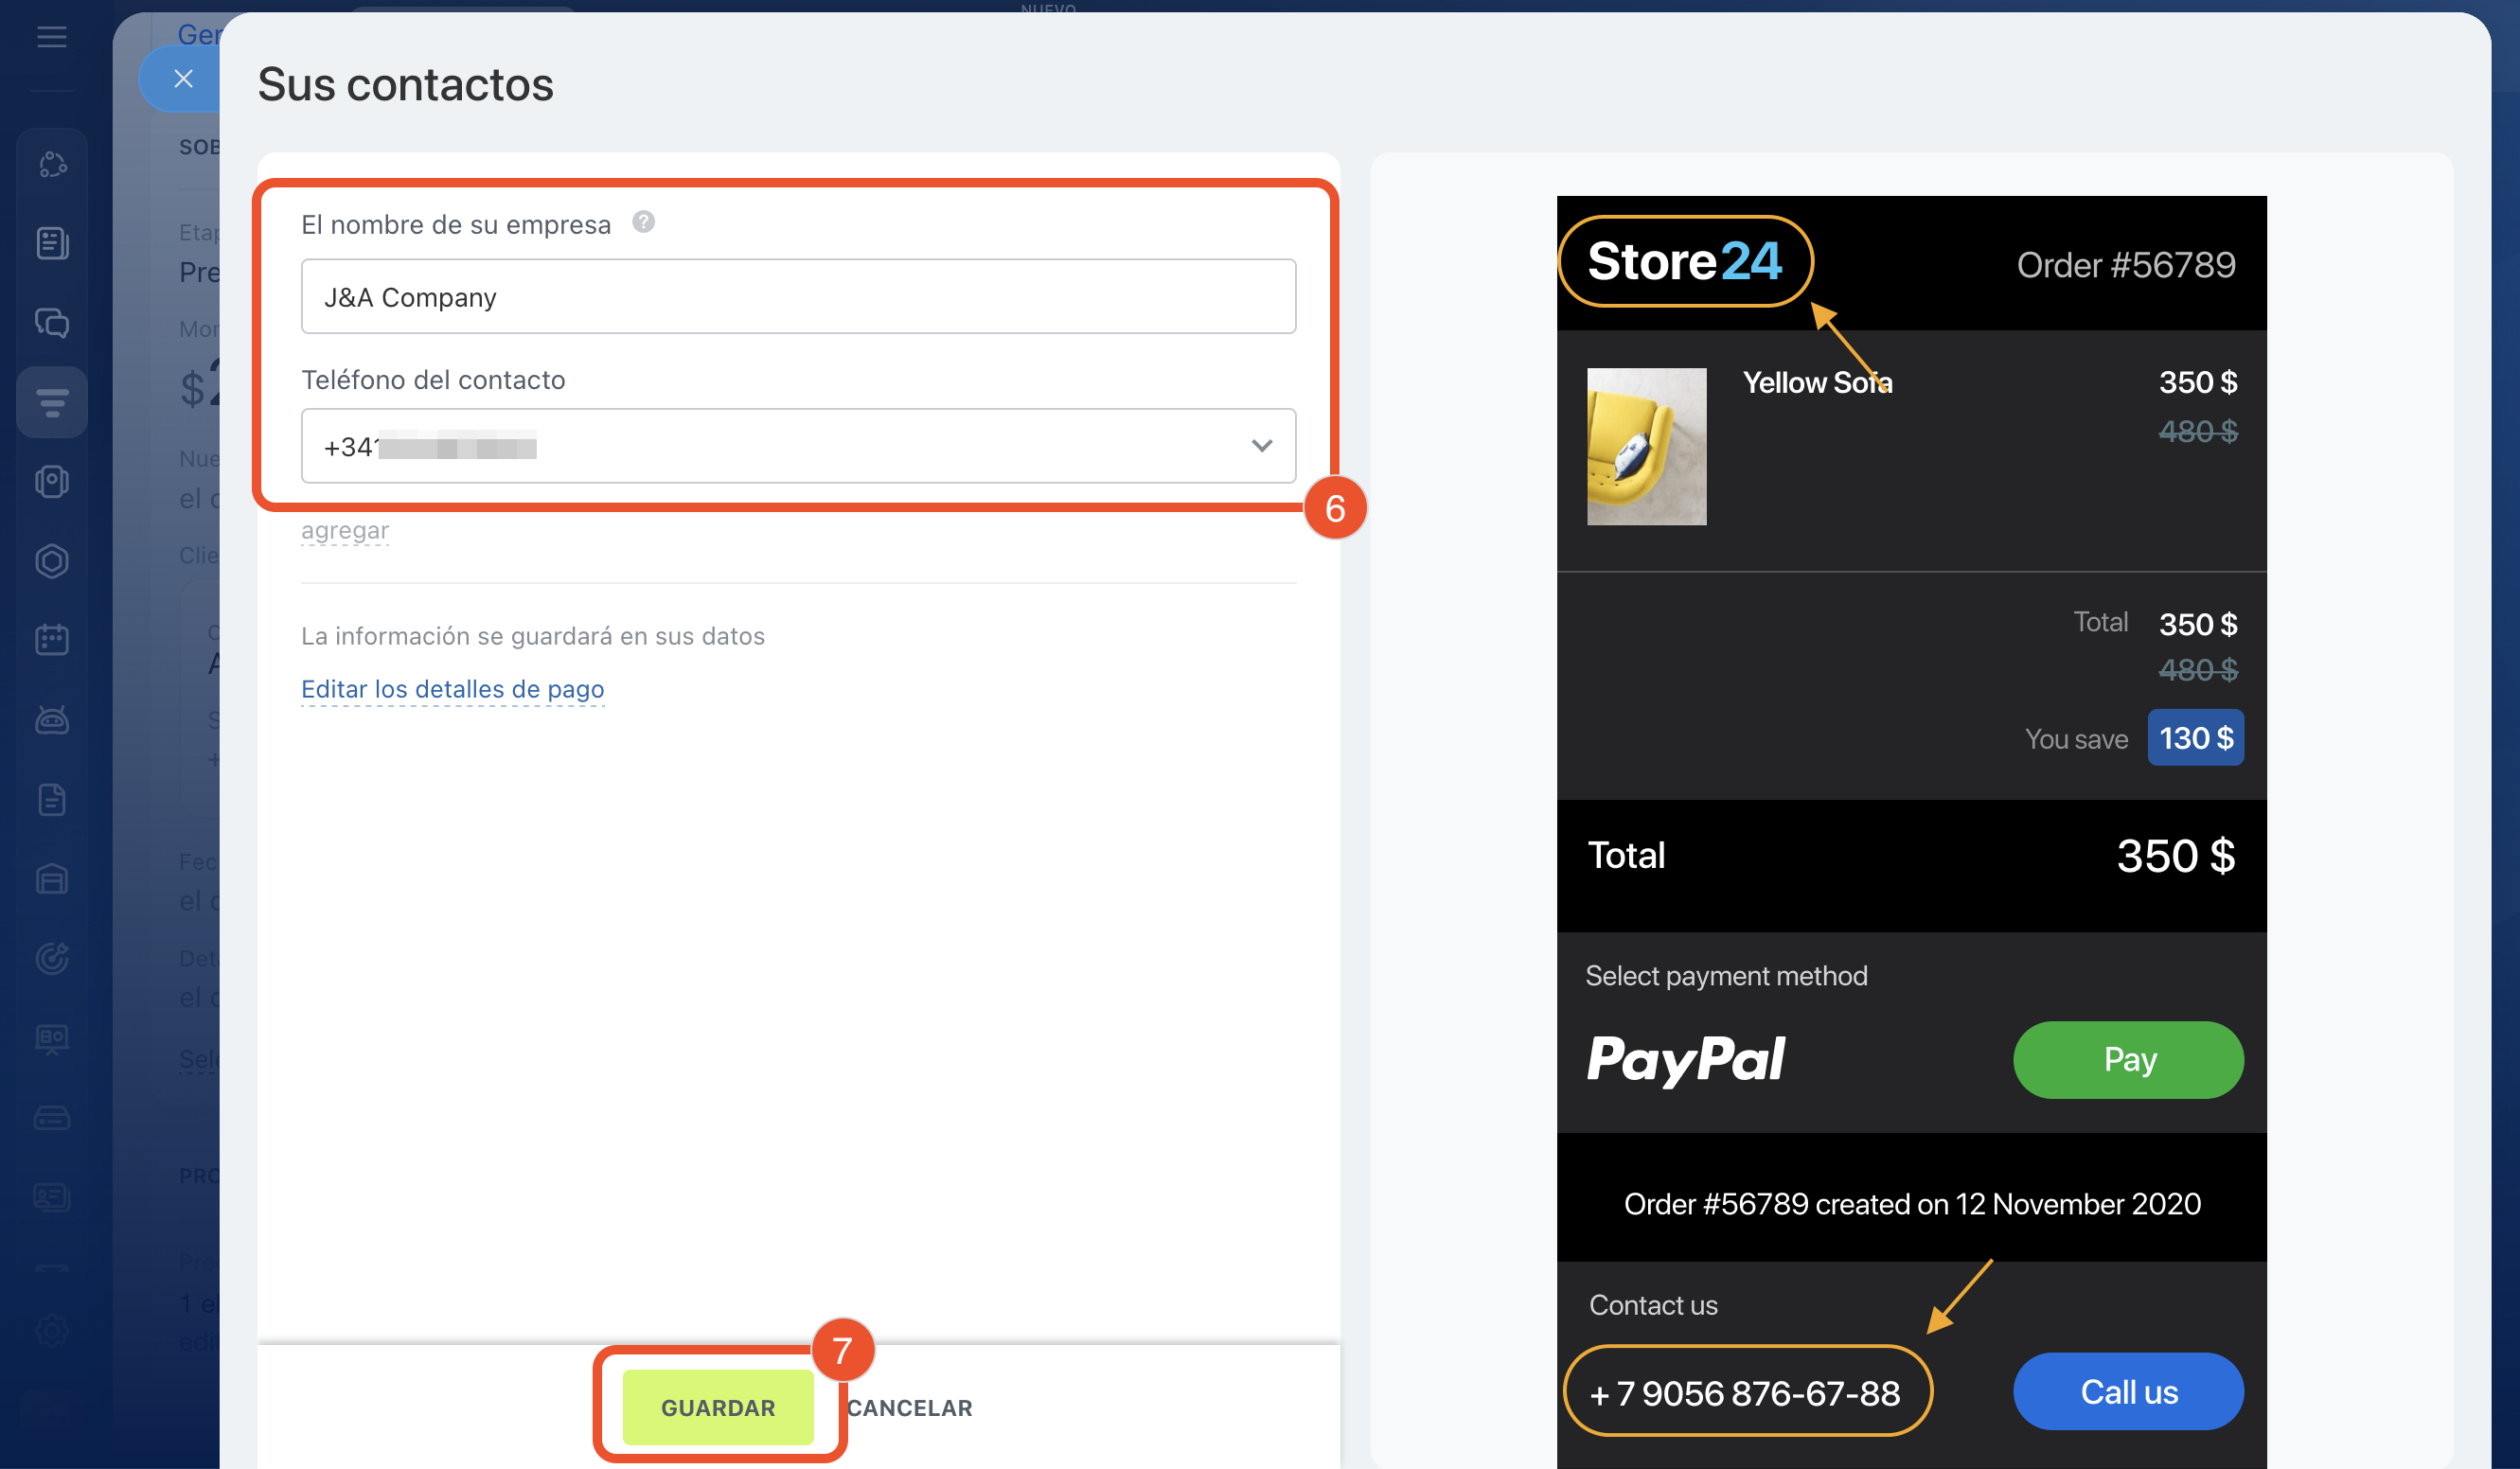Image resolution: width=2520 pixels, height=1469 pixels.
Task: Click help icon beside company name label
Action: (x=643, y=222)
